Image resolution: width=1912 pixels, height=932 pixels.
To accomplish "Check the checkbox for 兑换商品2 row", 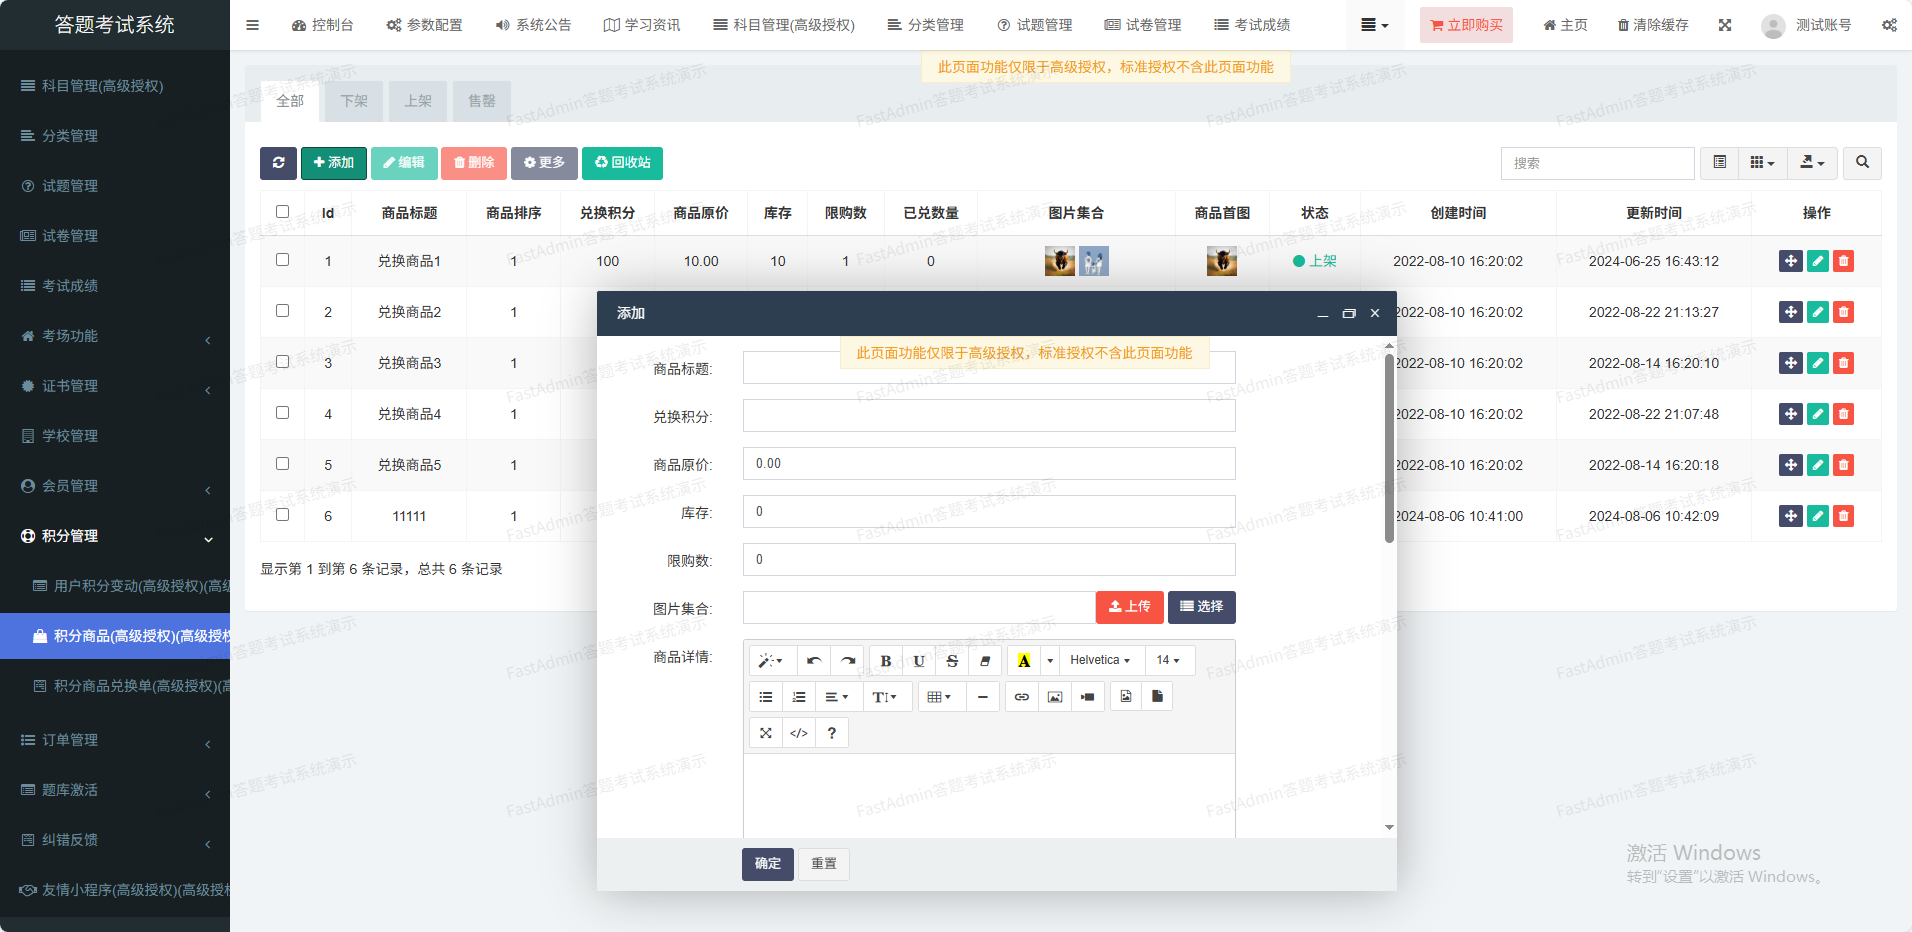I will (282, 311).
